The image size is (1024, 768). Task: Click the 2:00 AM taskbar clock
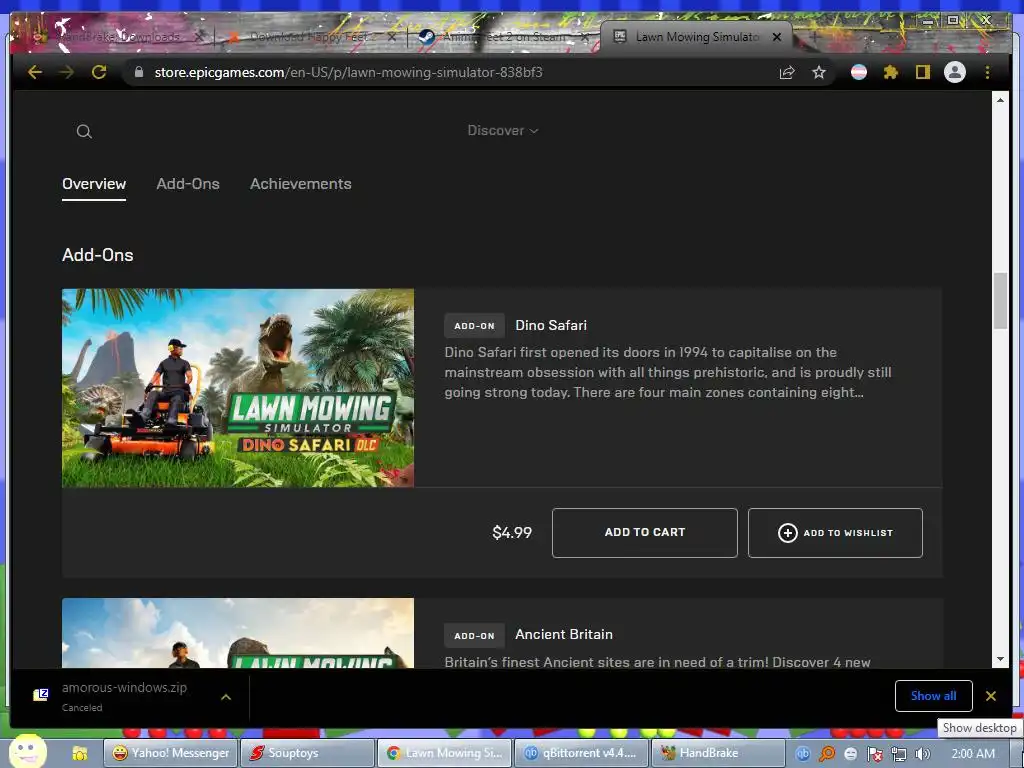pyautogui.click(x=973, y=754)
